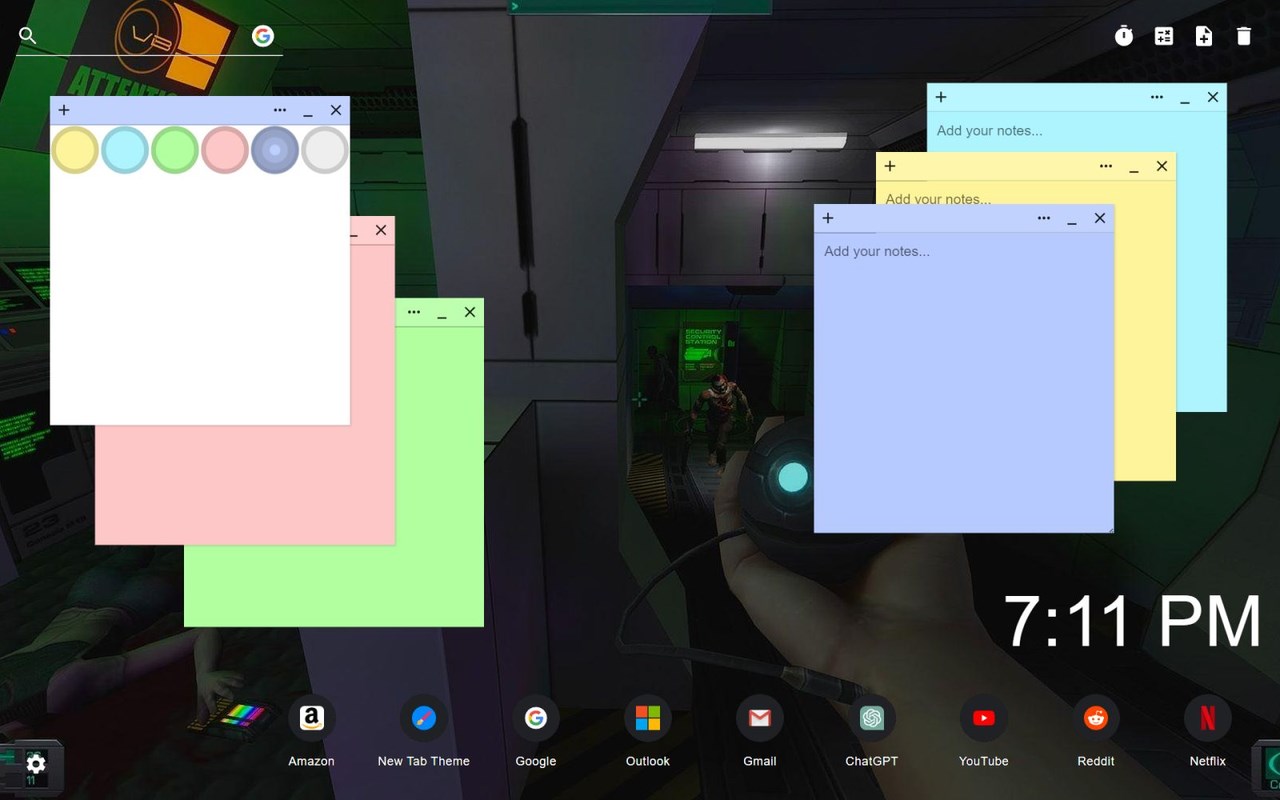Minimize the note showing color swatches
Viewport: 1280px width, 800px height.
(308, 112)
